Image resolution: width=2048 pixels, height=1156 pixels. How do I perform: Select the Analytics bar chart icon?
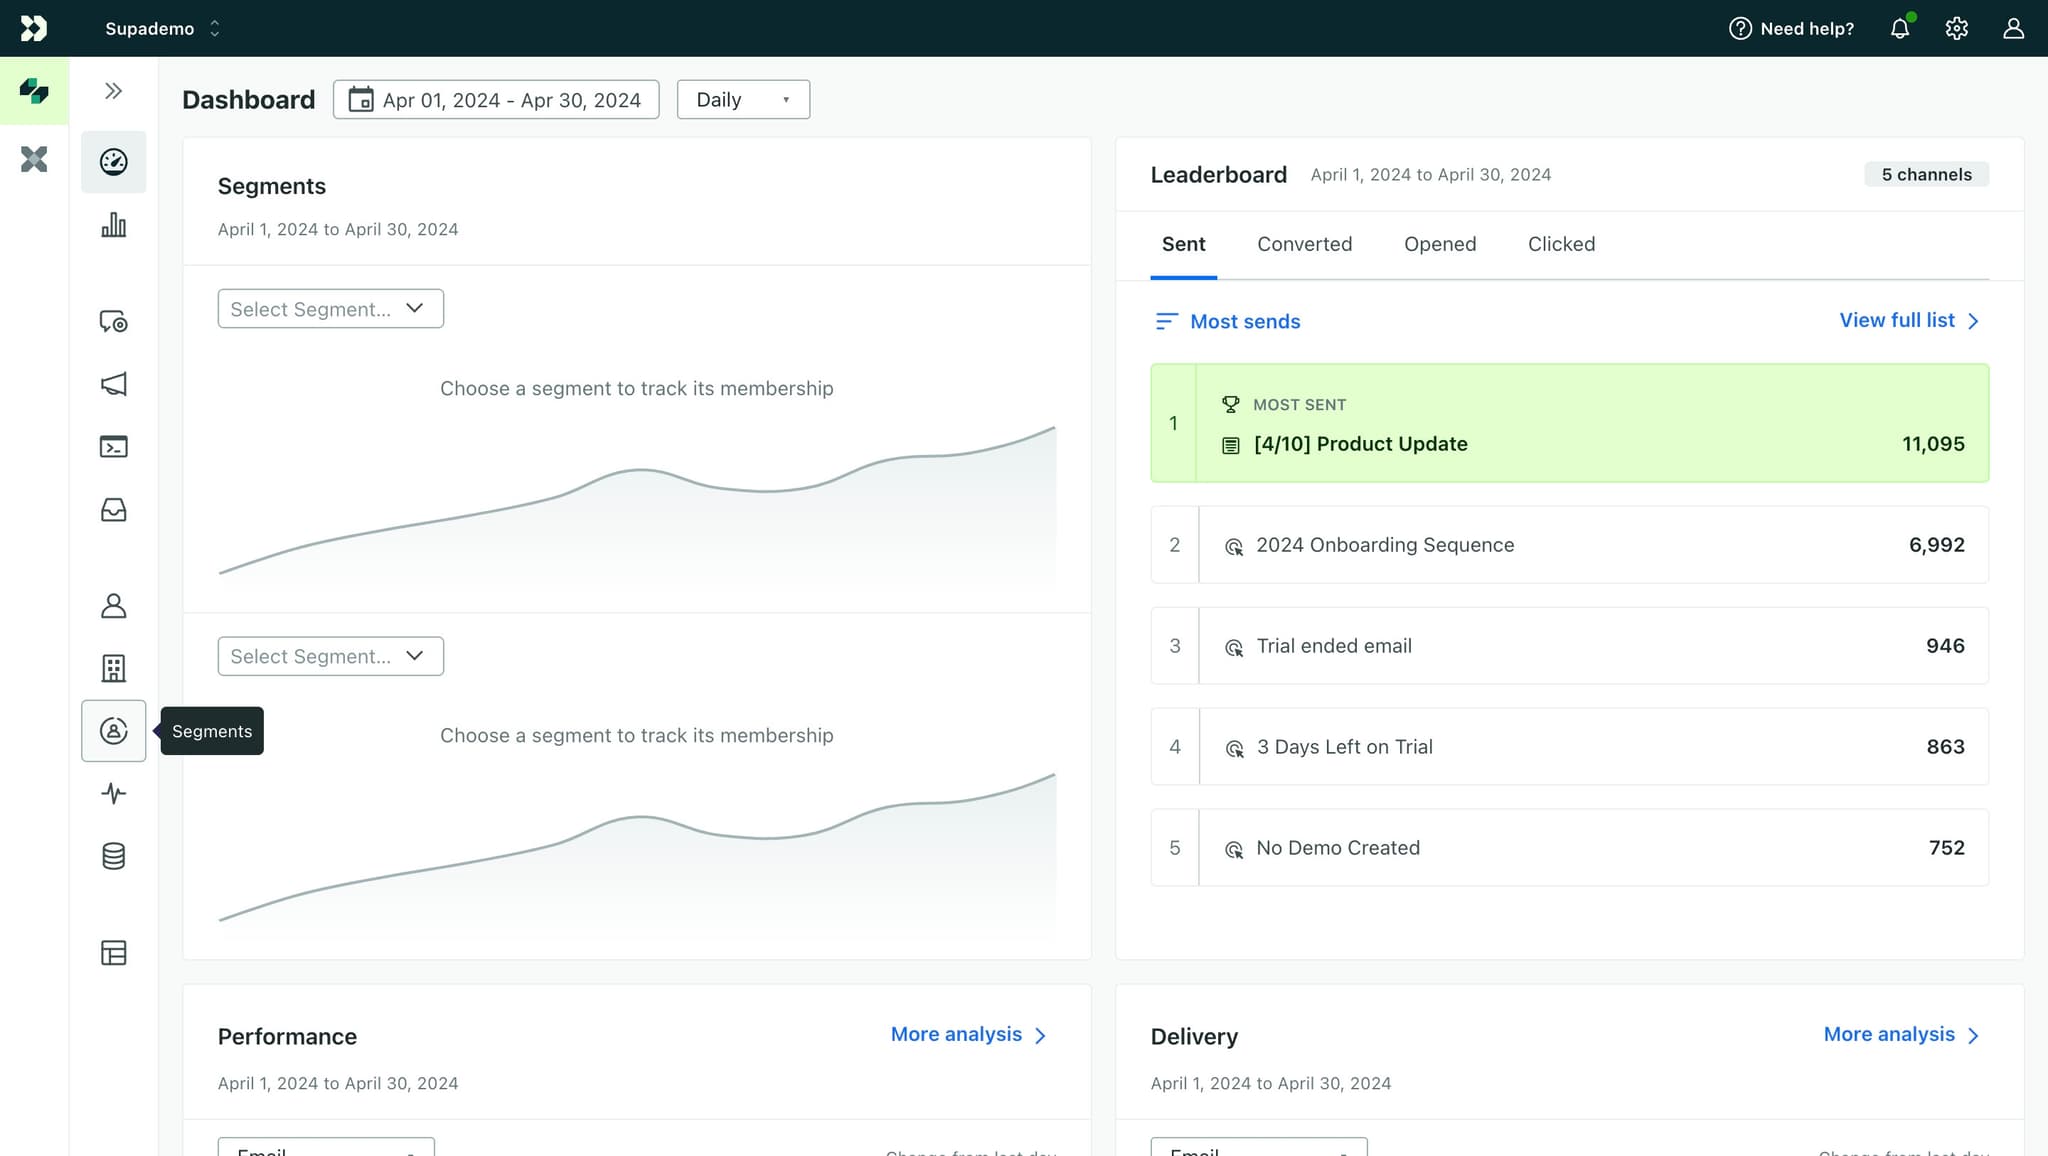113,225
